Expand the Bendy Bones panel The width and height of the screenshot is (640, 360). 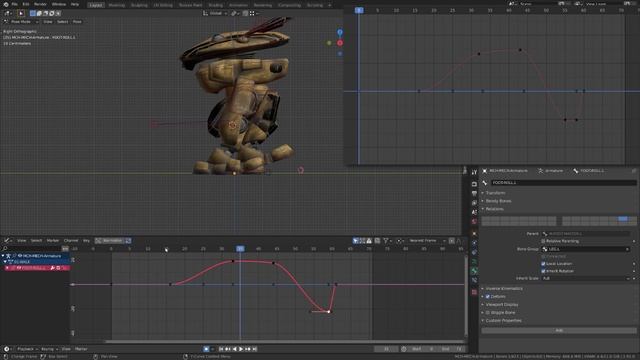tap(498, 201)
